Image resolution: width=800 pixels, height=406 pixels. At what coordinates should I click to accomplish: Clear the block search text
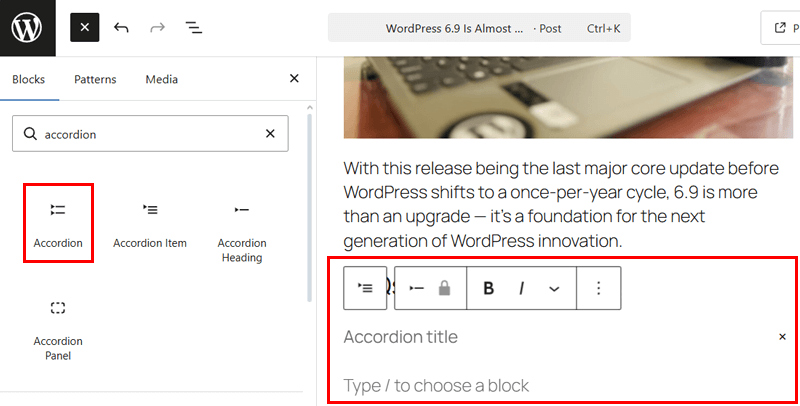pos(270,134)
